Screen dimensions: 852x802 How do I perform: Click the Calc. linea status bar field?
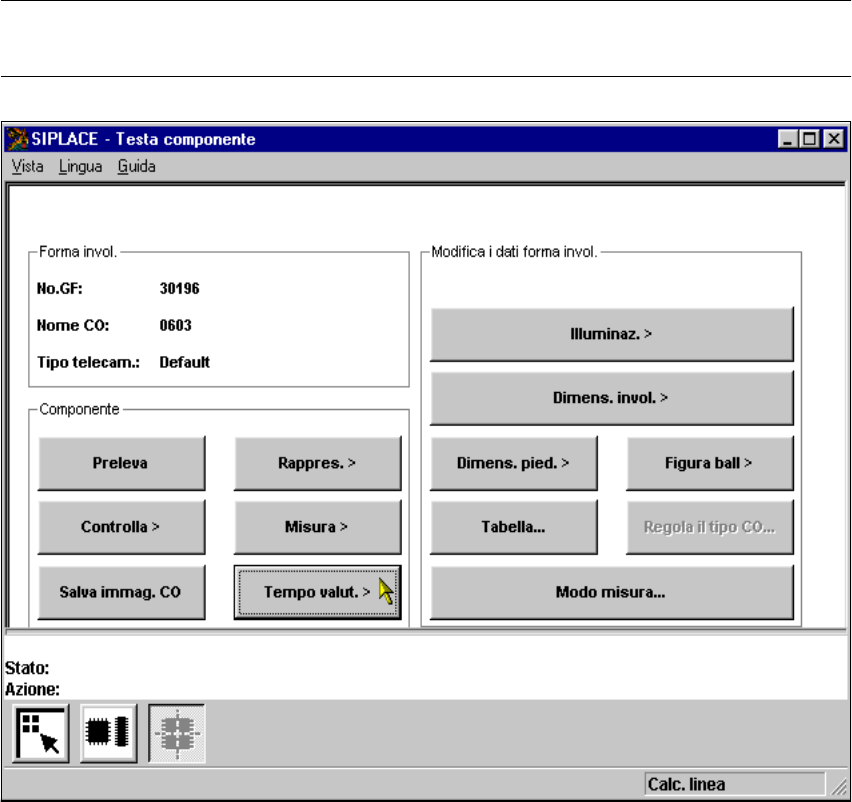pos(733,784)
